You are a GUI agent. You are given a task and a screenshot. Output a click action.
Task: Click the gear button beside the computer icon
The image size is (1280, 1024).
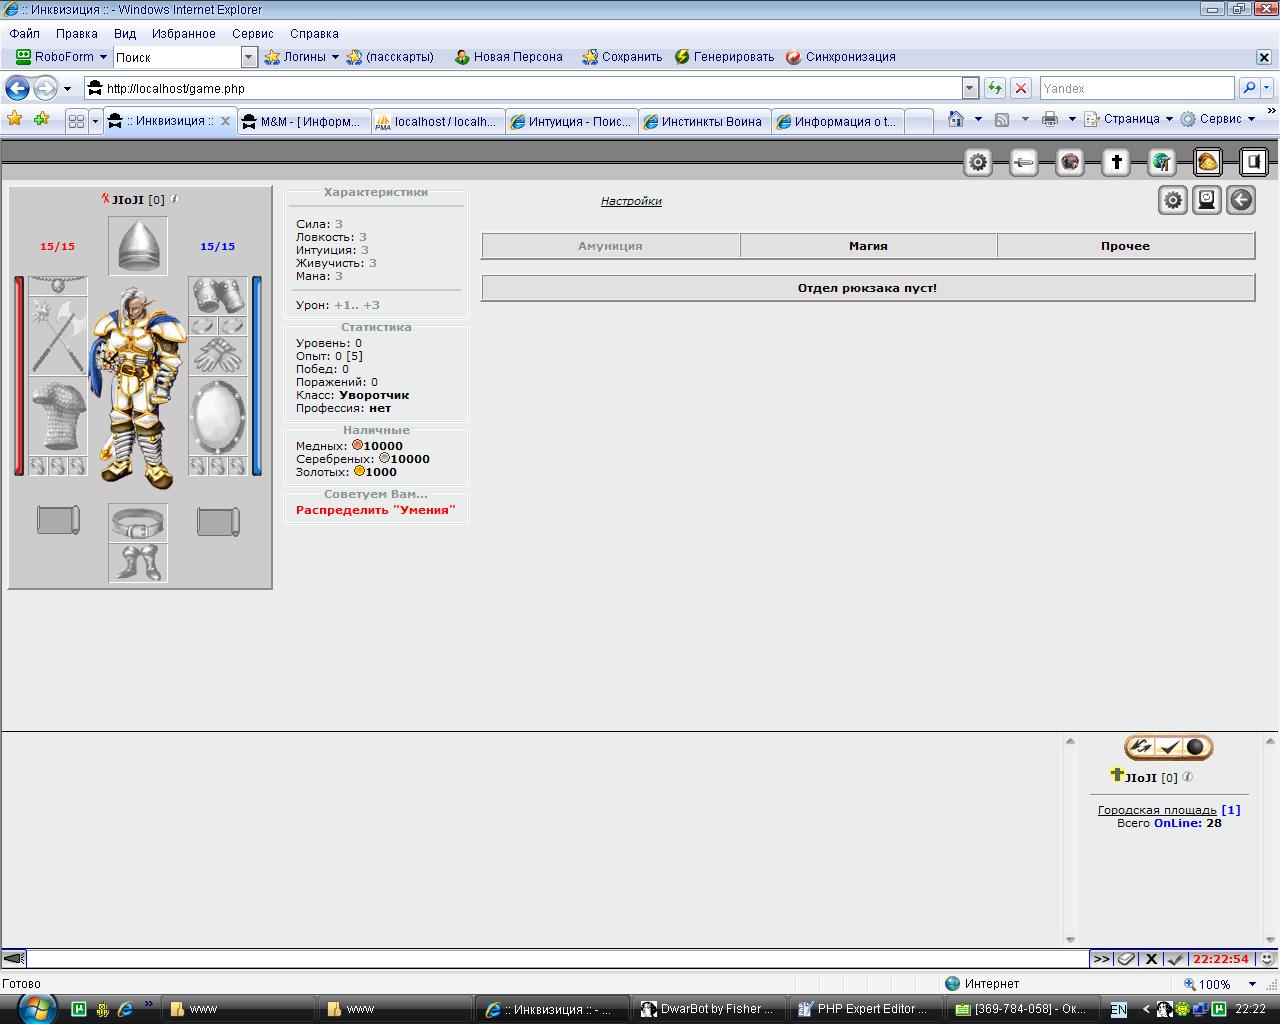point(1173,201)
